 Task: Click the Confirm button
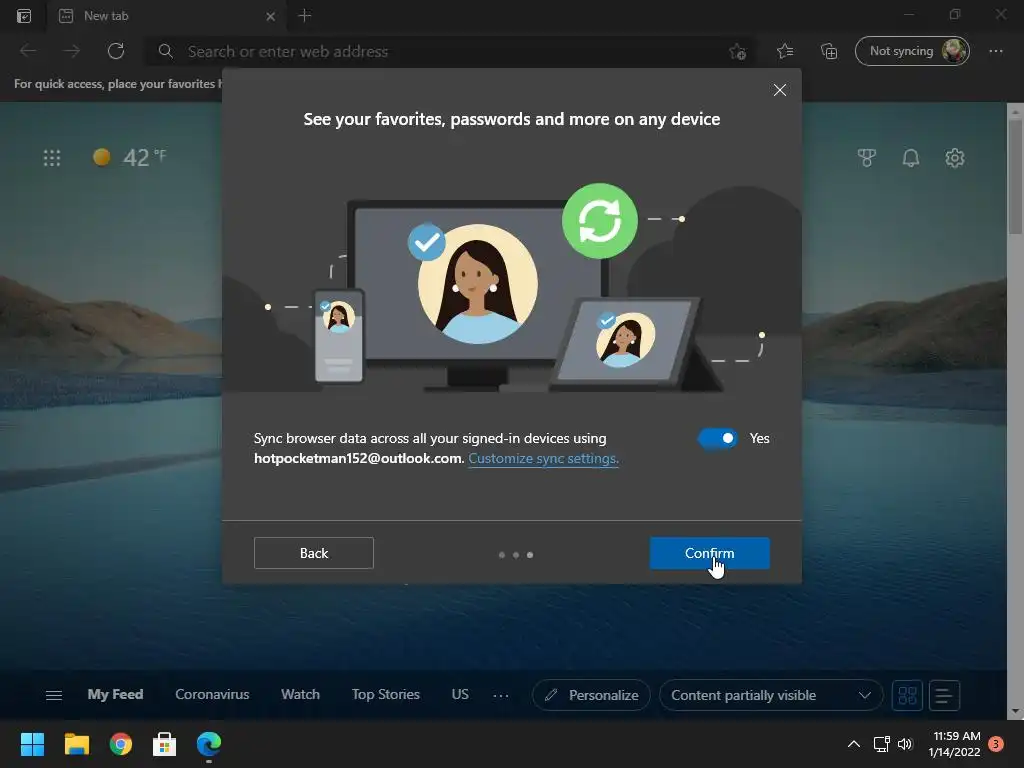pyautogui.click(x=709, y=553)
